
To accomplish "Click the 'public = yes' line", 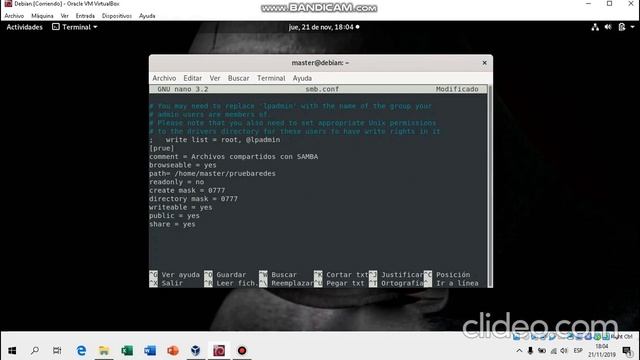I will (x=174, y=216).
